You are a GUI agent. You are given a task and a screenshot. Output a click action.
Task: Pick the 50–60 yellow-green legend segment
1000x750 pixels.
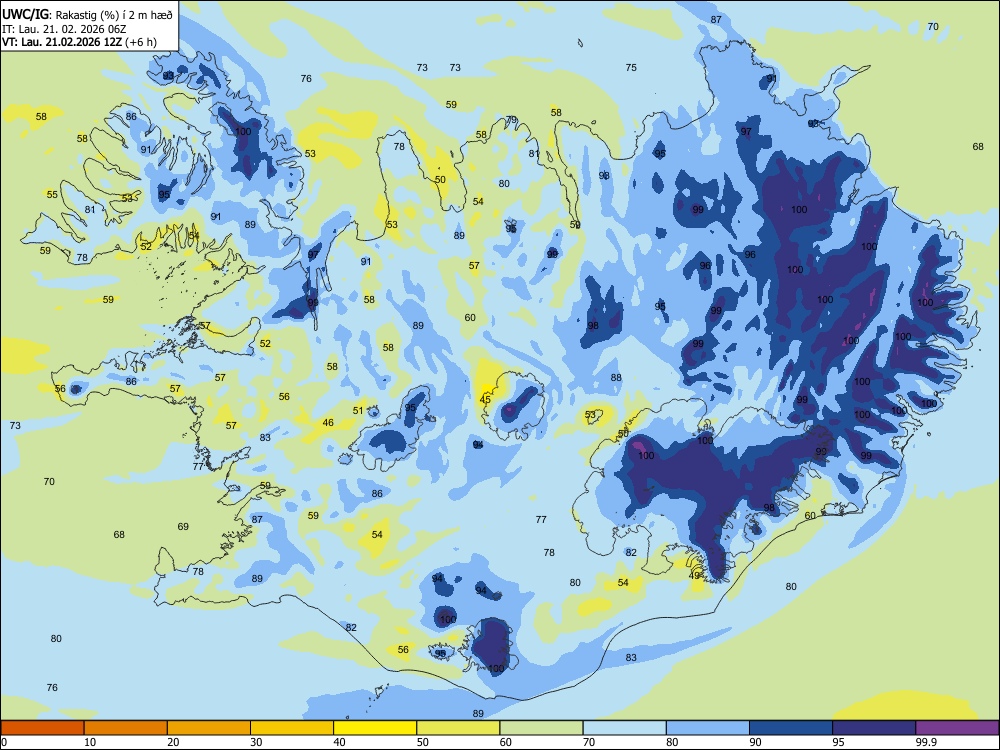coord(459,728)
